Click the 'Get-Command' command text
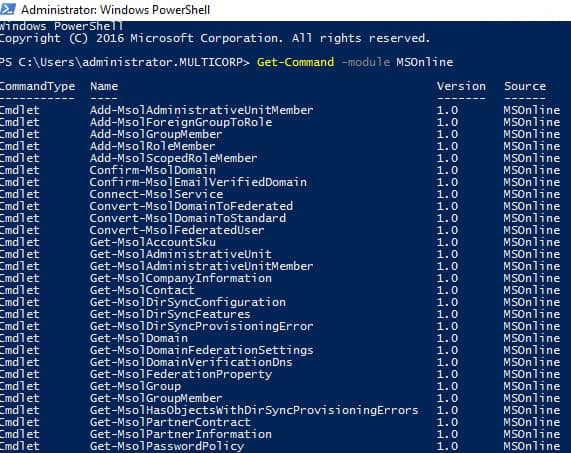This screenshot has width=571, height=453. [x=295, y=62]
